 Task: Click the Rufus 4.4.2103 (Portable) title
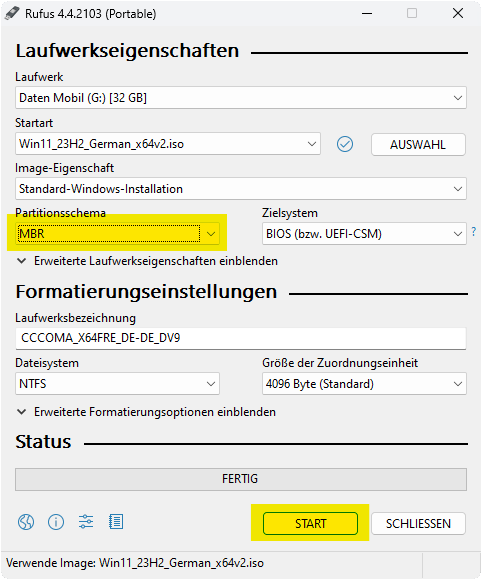91,14
